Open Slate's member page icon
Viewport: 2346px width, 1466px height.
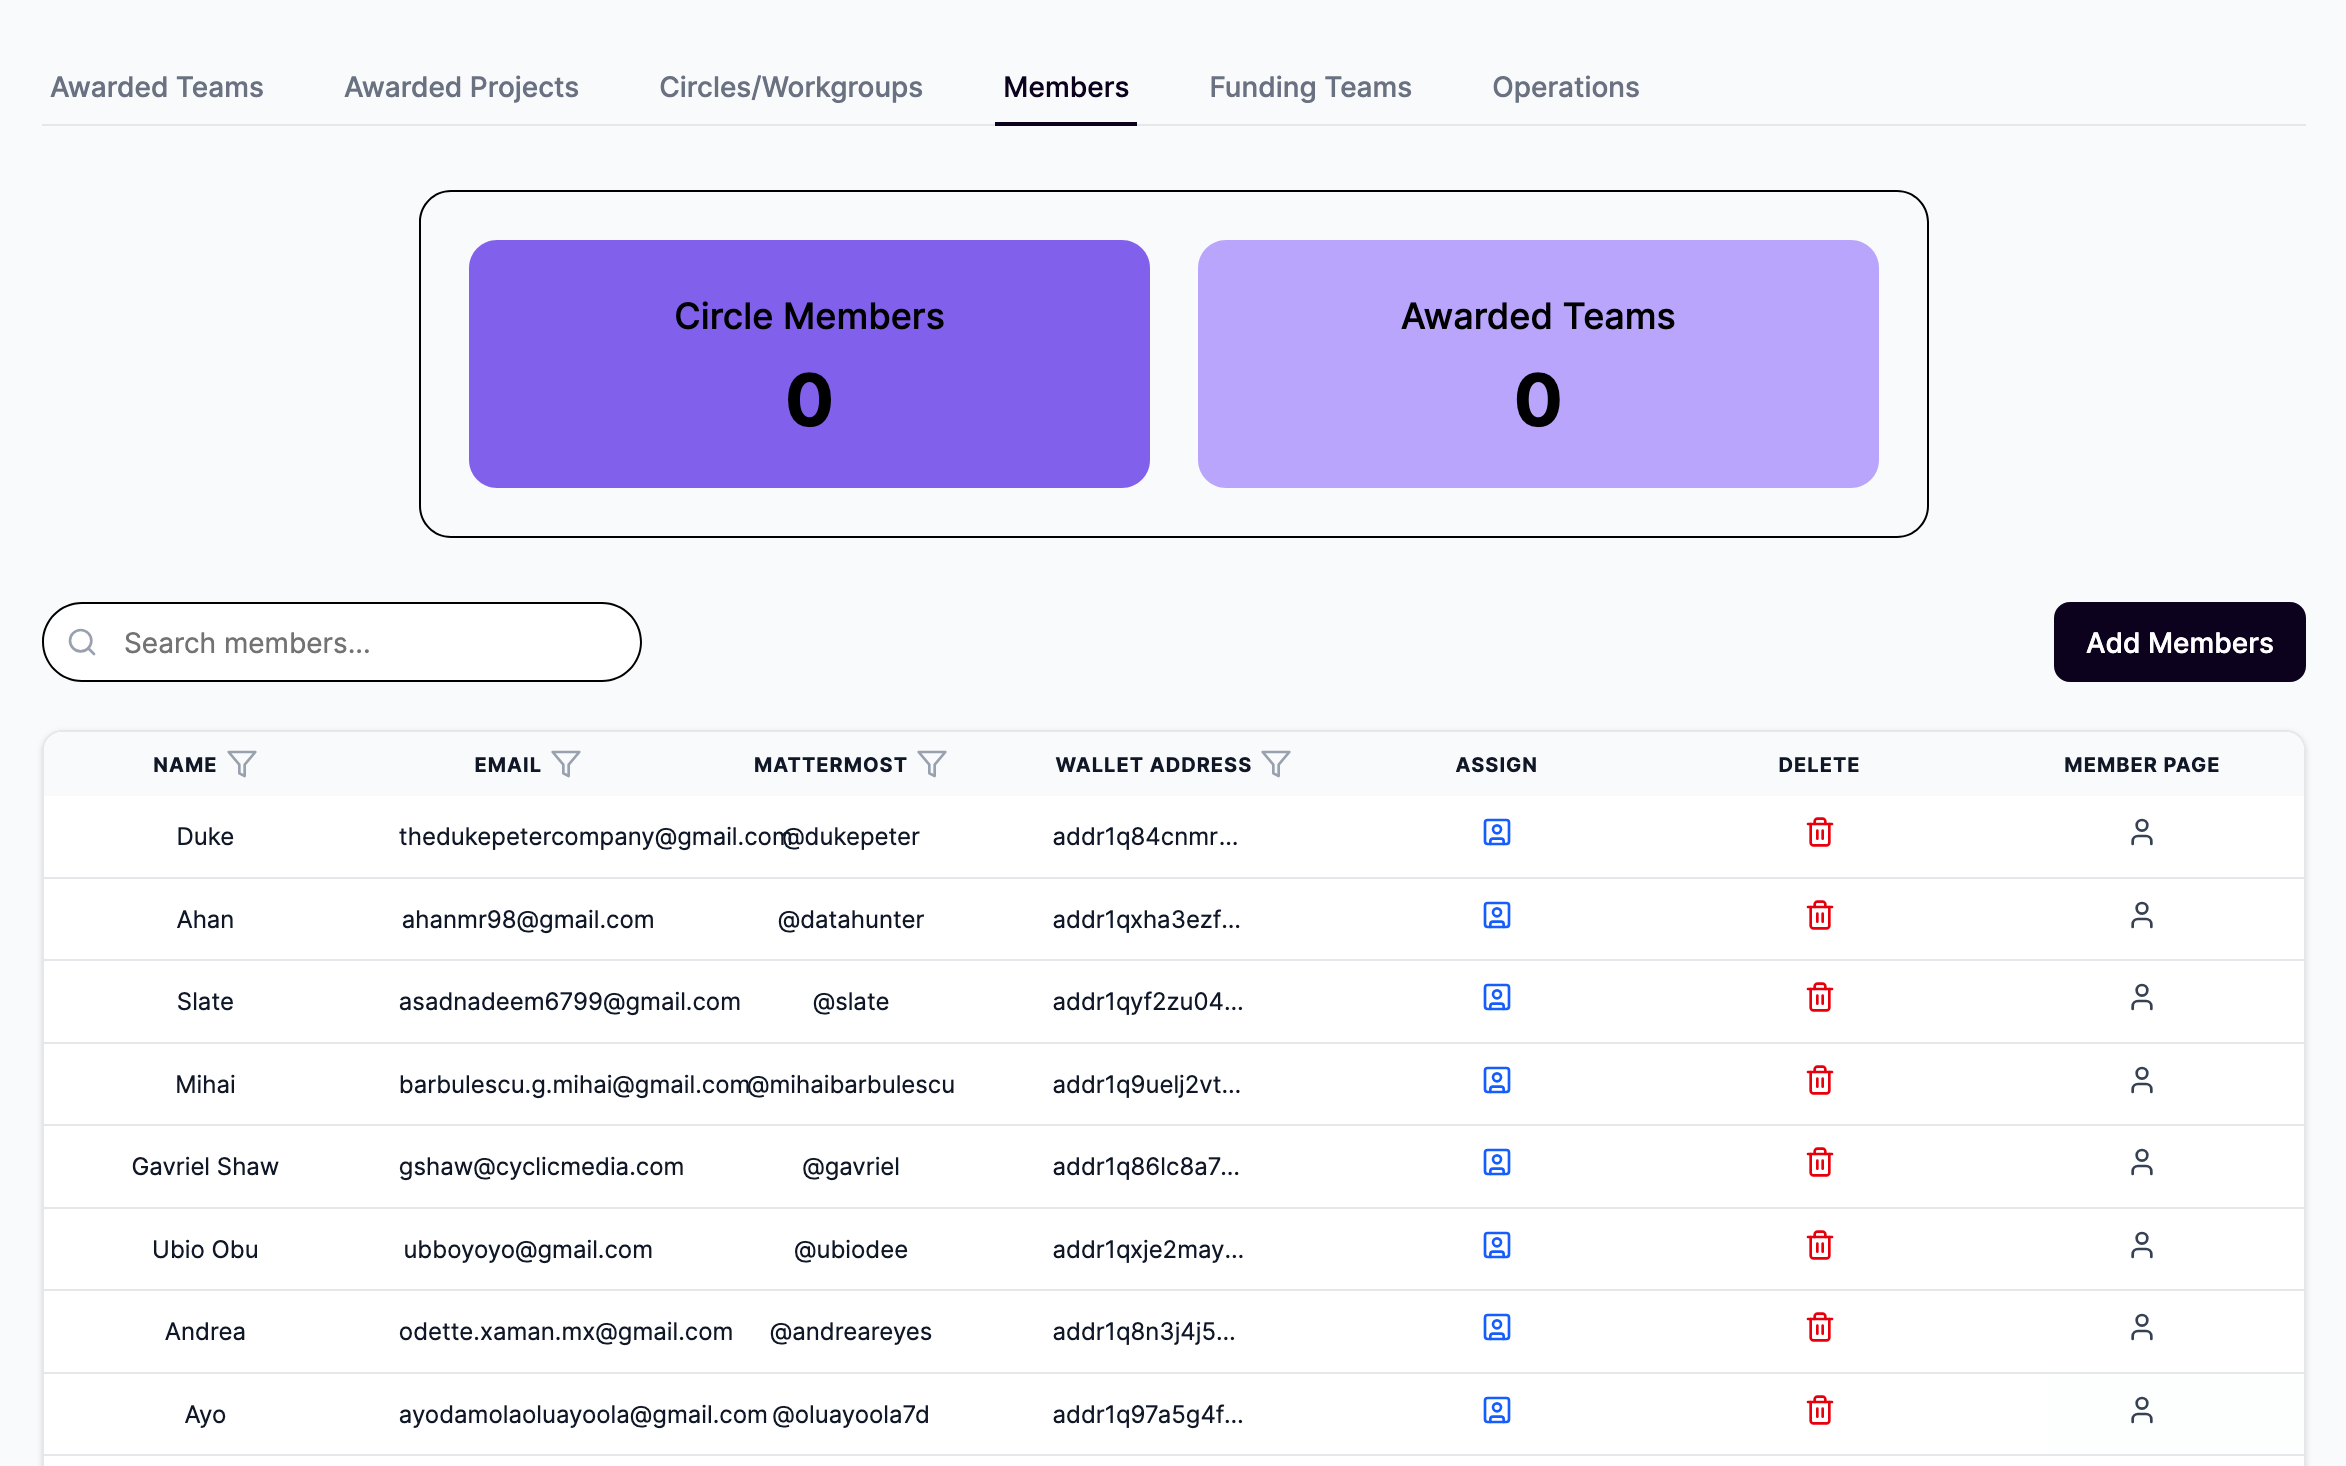click(x=2141, y=997)
